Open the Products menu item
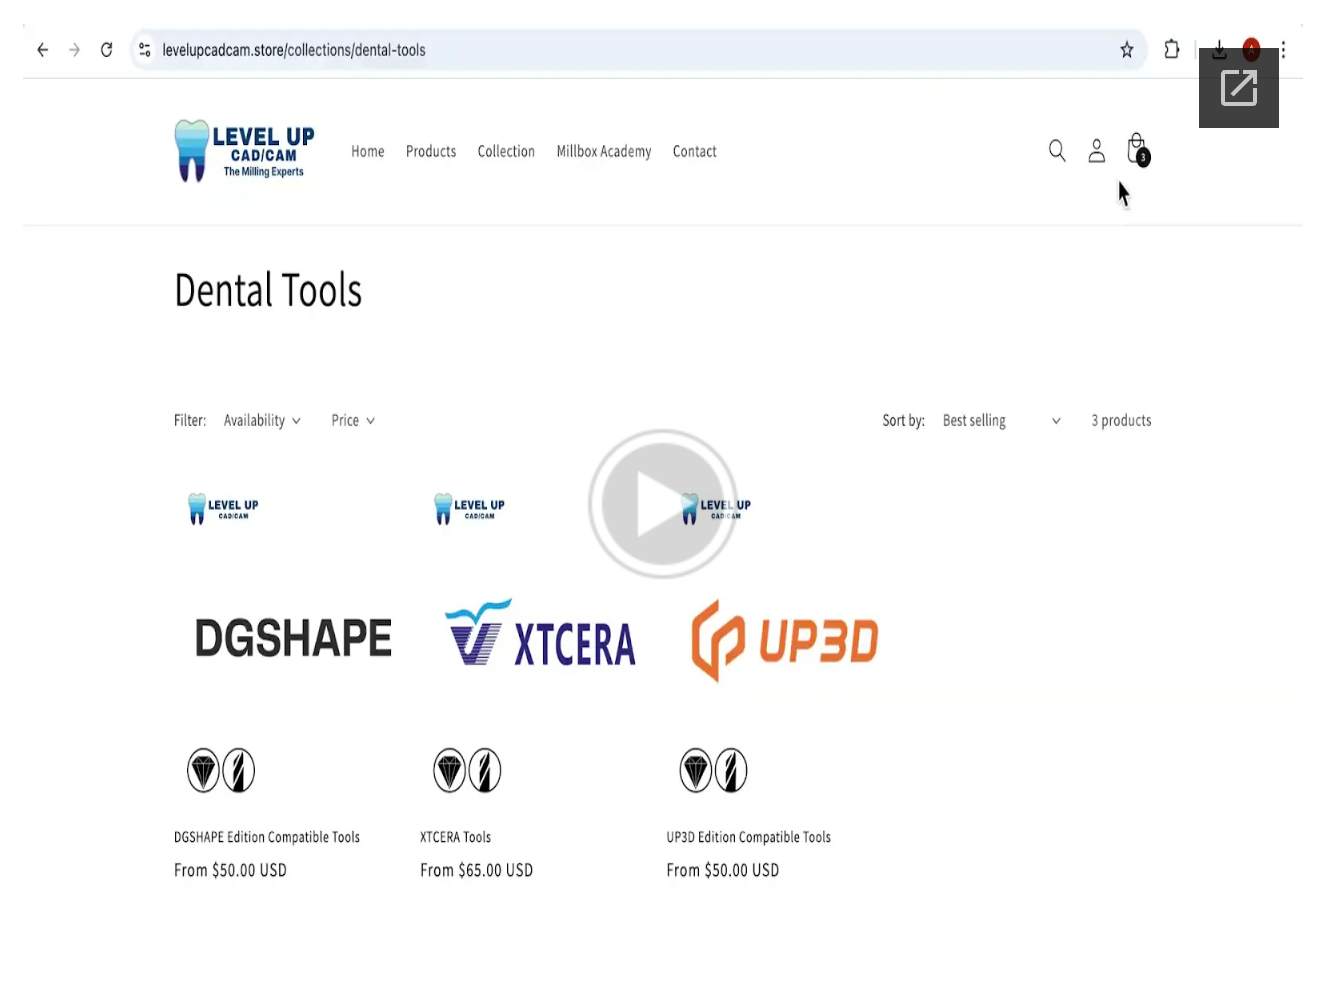 coord(431,151)
